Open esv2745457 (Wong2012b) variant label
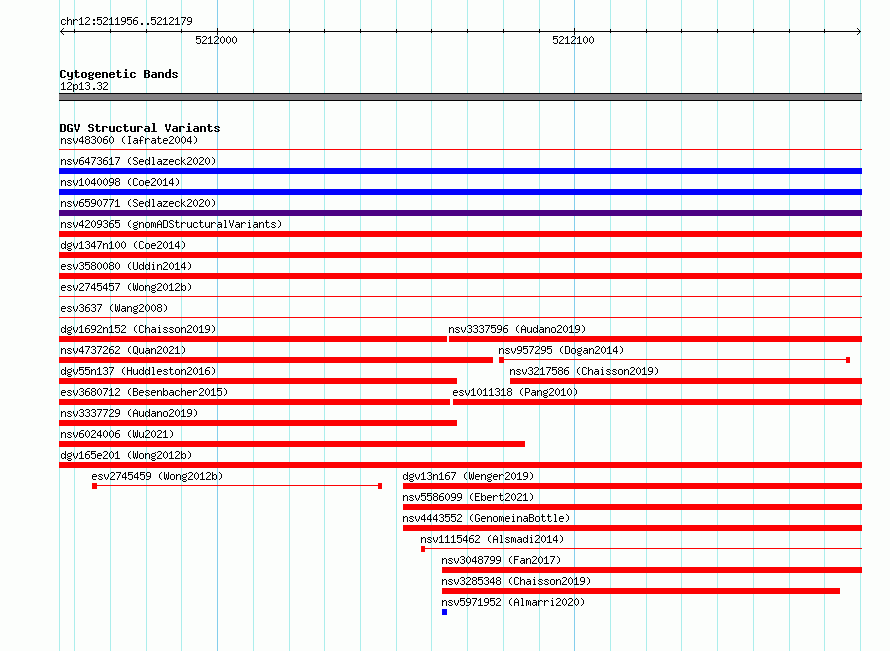The width and height of the screenshot is (890, 651). pos(126,287)
